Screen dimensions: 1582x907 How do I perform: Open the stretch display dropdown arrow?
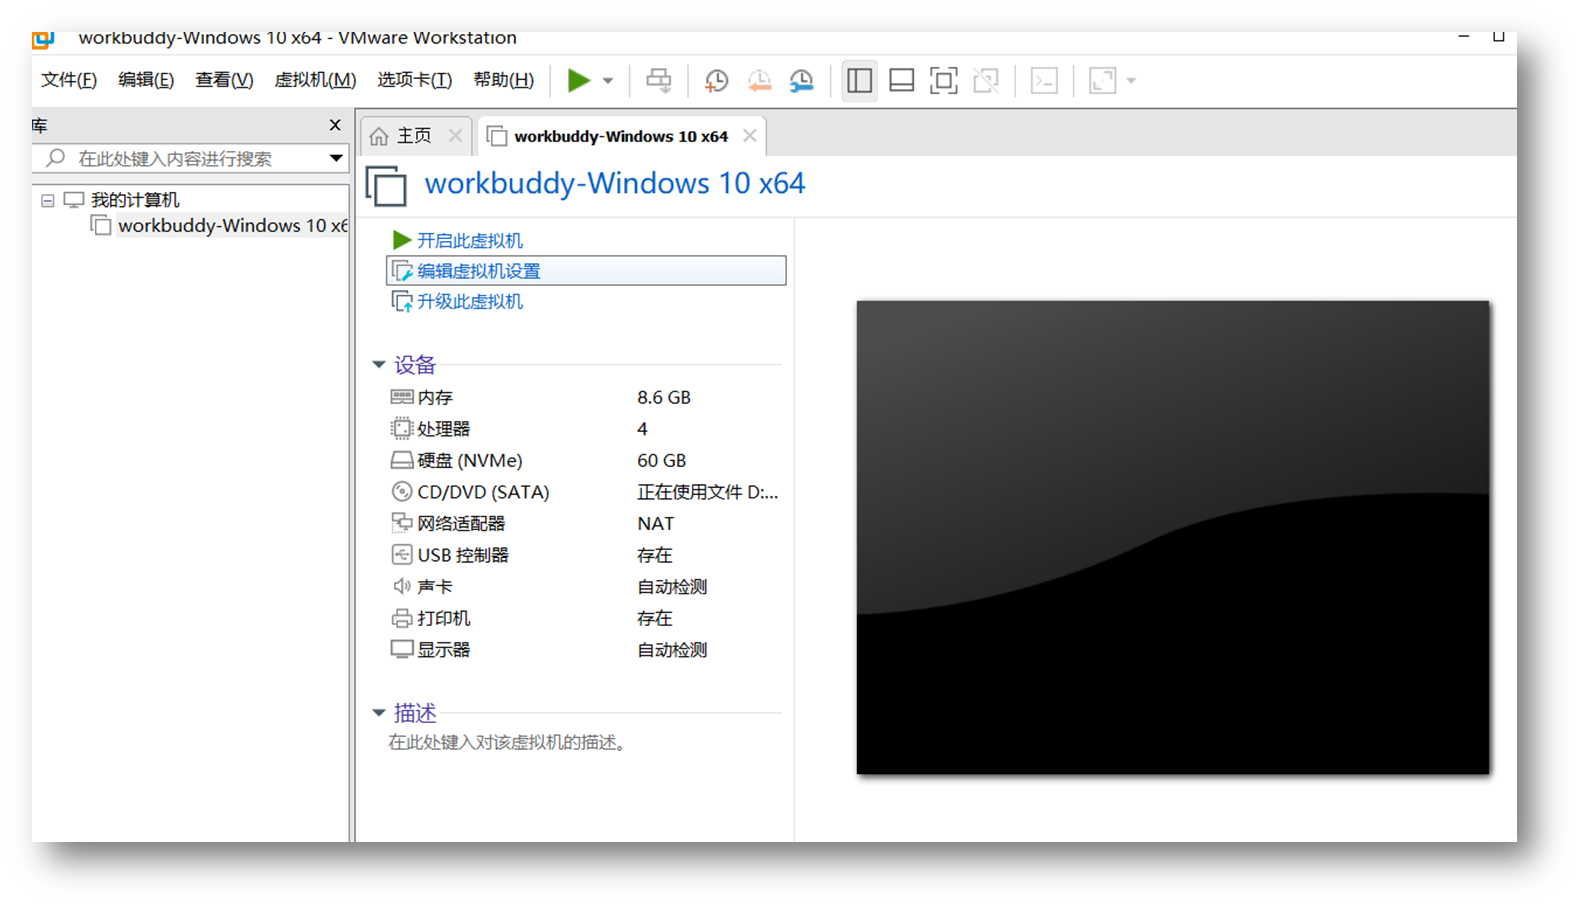point(1131,81)
